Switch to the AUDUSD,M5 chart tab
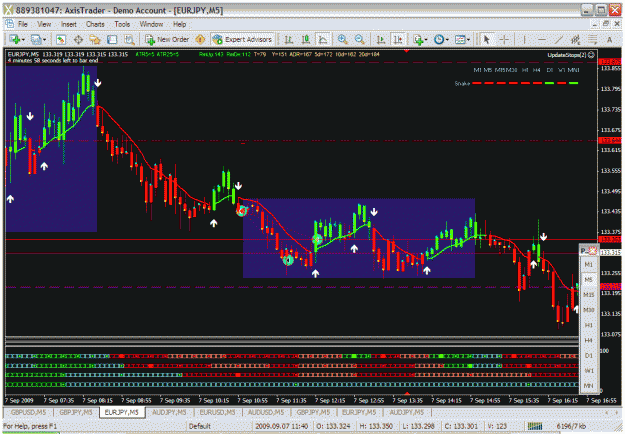Screen dimensions: 625x434 tap(266, 412)
